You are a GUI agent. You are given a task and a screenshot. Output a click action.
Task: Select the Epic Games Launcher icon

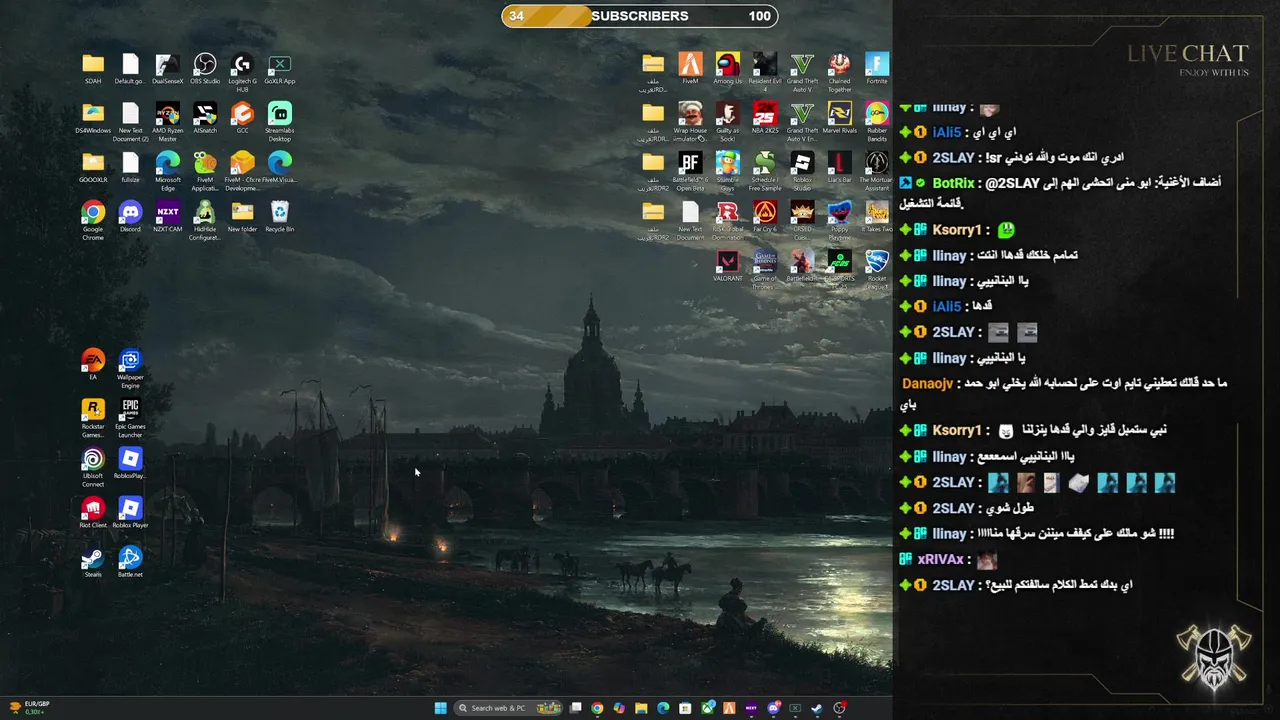131,418
